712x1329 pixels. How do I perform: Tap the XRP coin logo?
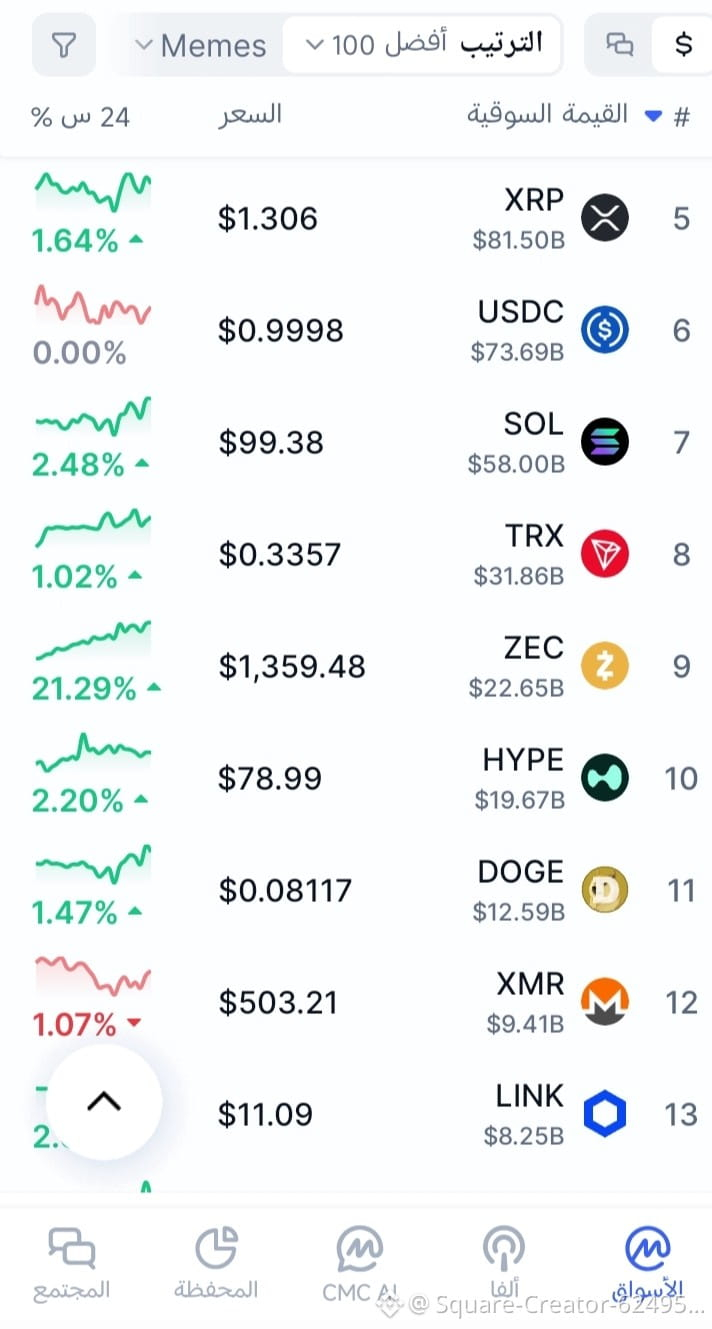point(605,218)
